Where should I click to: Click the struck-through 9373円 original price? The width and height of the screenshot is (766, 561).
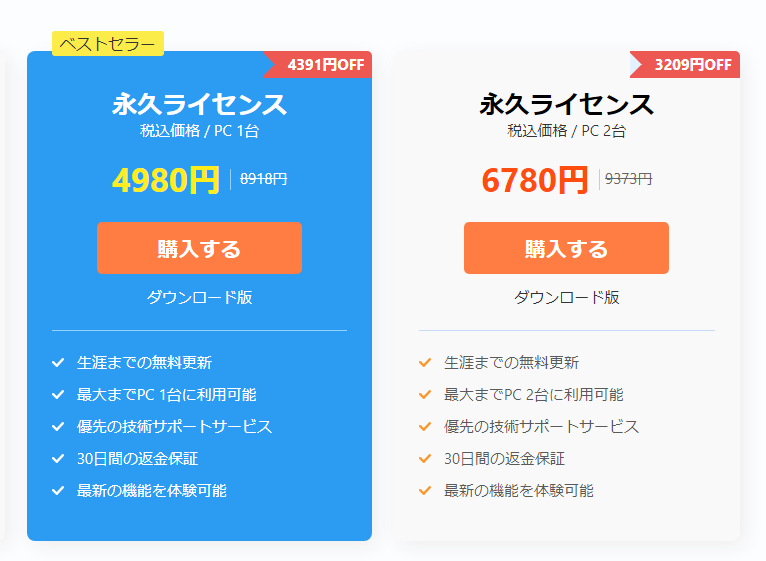[x=629, y=179]
